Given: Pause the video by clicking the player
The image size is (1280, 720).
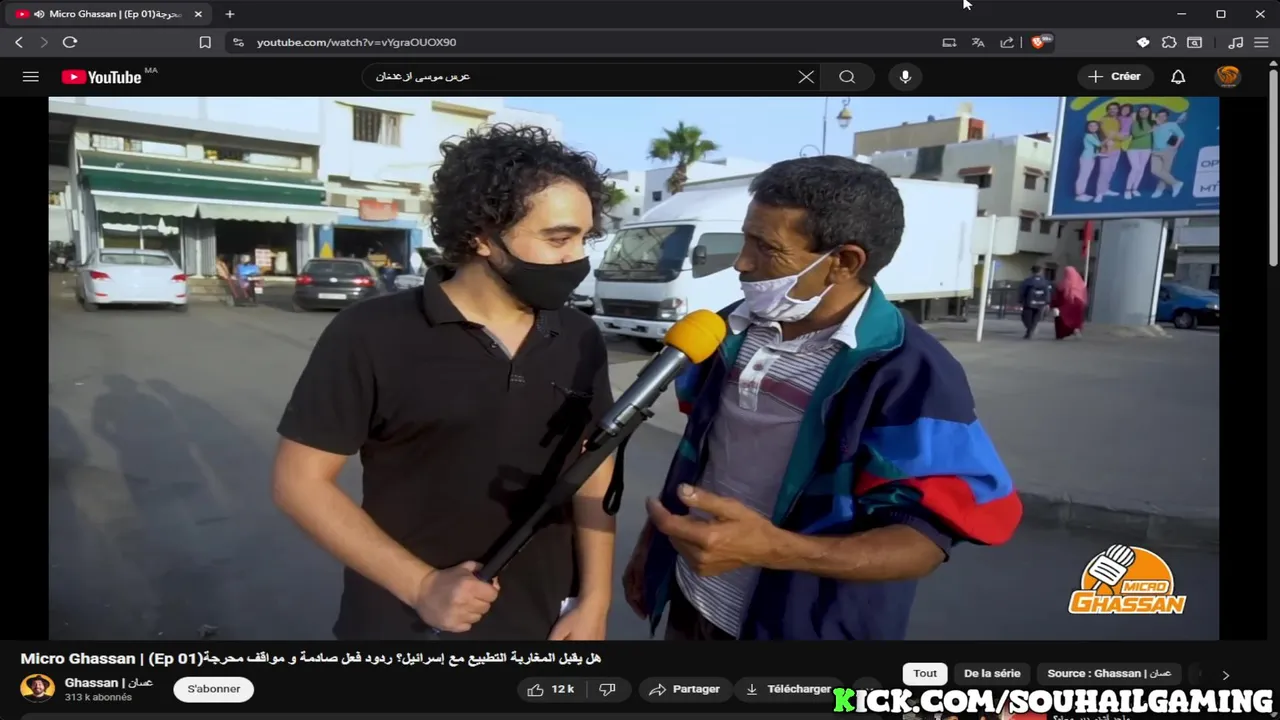Looking at the screenshot, I should pos(634,368).
